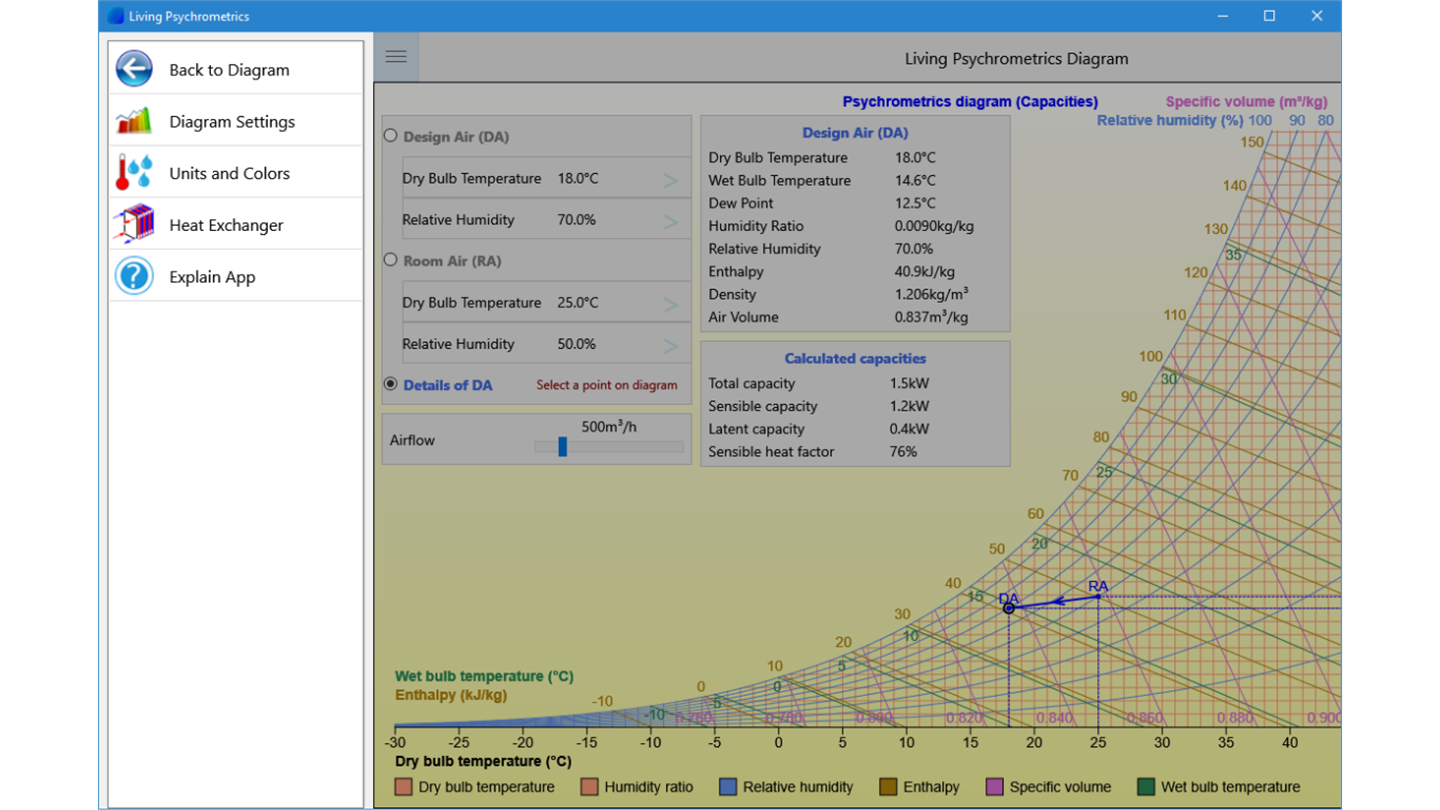Click the Humidity Ratio 0.0090kg/kg value
Screen dimensions: 1440x810
934,226
